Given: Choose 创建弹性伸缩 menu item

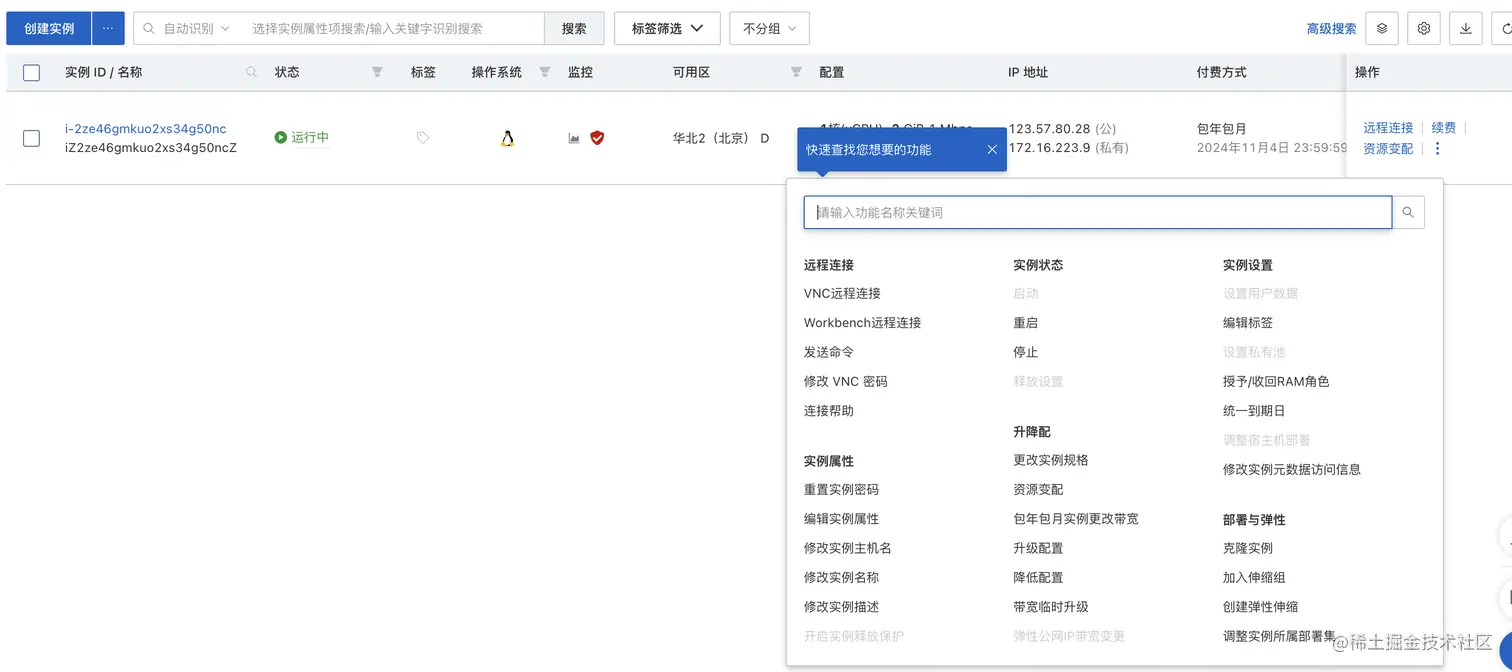Looking at the screenshot, I should pyautogui.click(x=1260, y=607).
